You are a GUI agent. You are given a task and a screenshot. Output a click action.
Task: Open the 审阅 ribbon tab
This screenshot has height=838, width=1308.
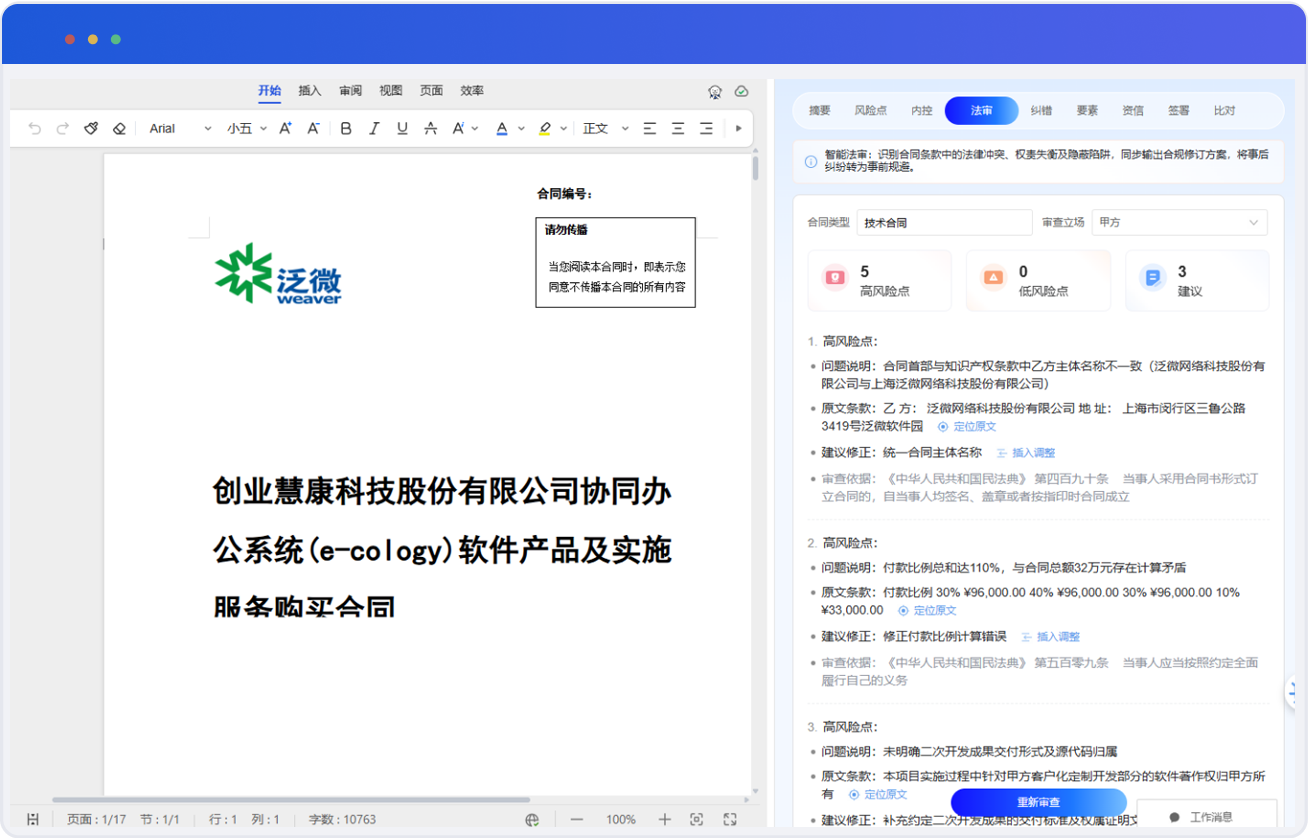click(x=350, y=91)
